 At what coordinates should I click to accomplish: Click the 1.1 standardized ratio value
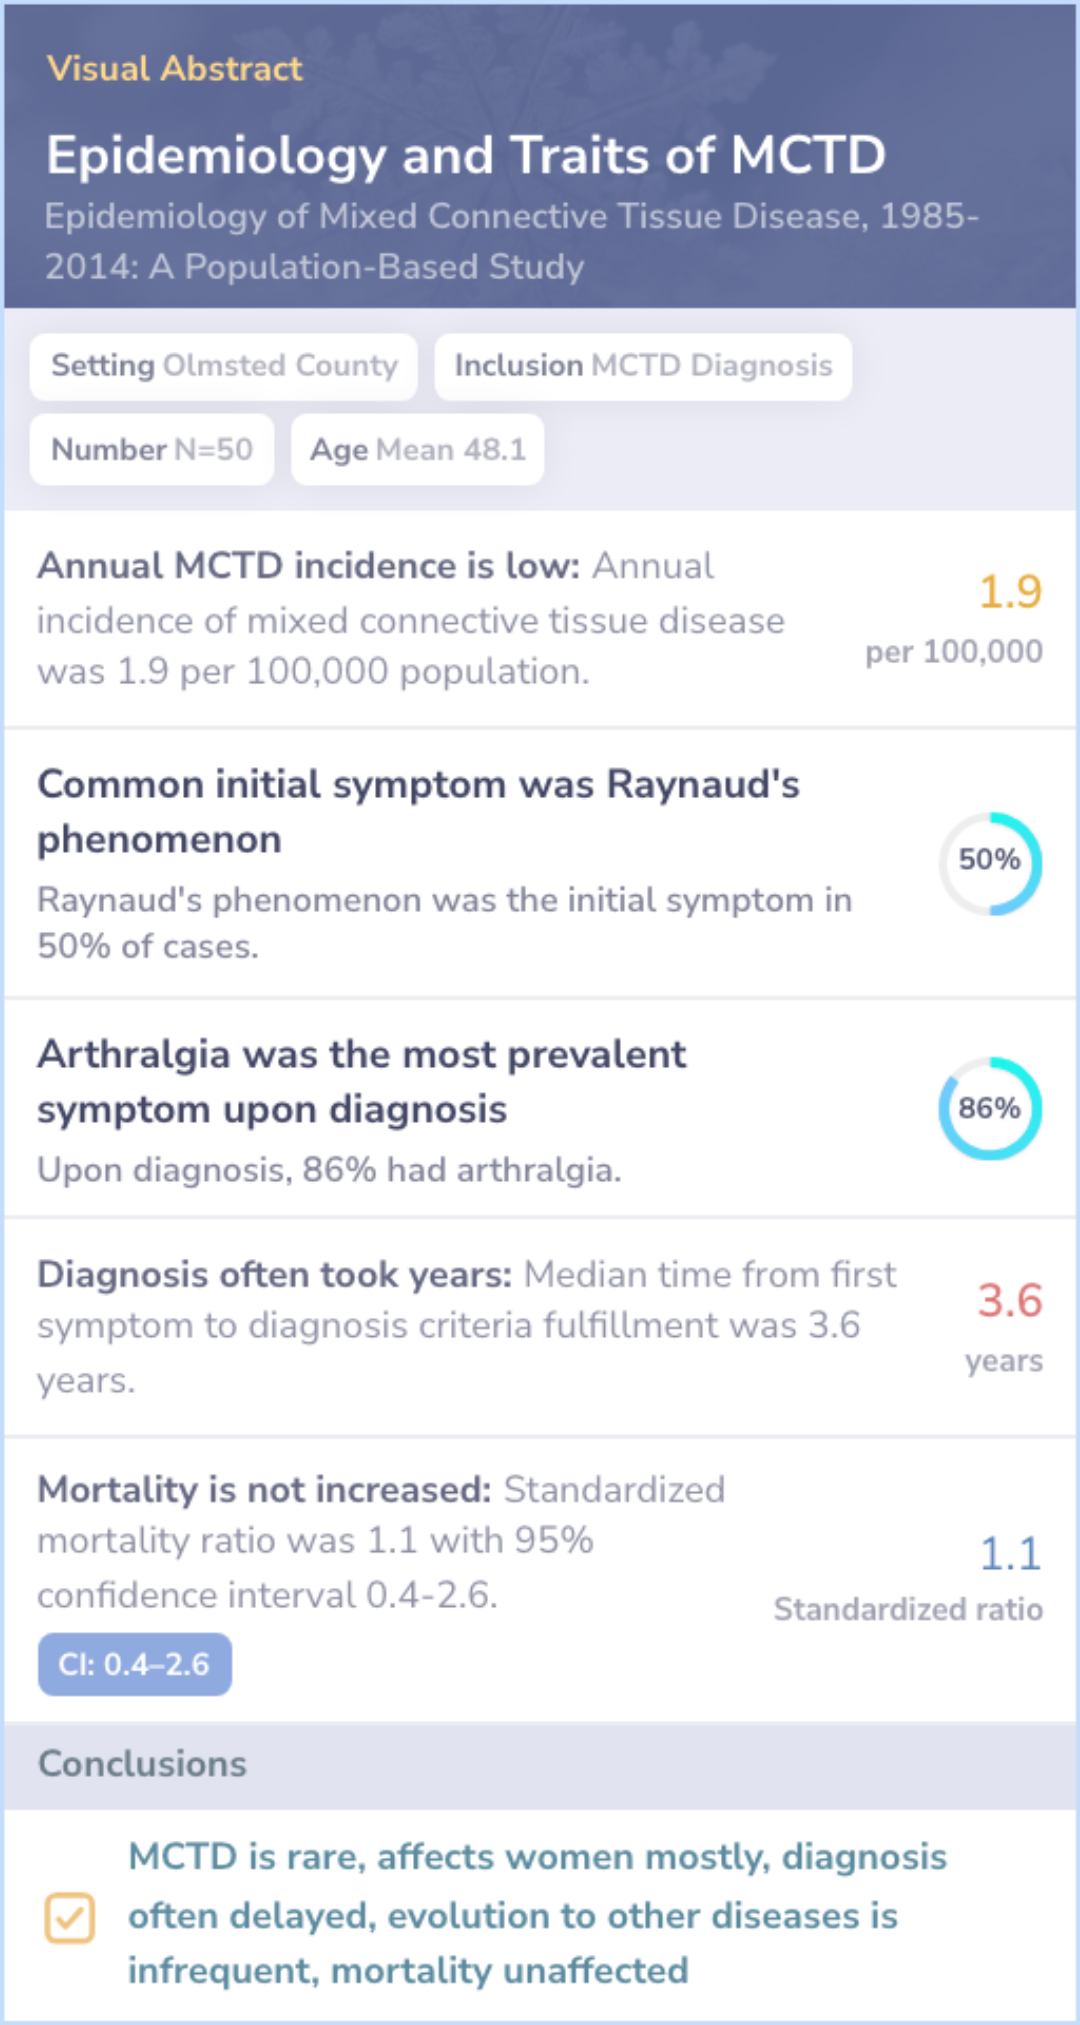(1010, 1554)
